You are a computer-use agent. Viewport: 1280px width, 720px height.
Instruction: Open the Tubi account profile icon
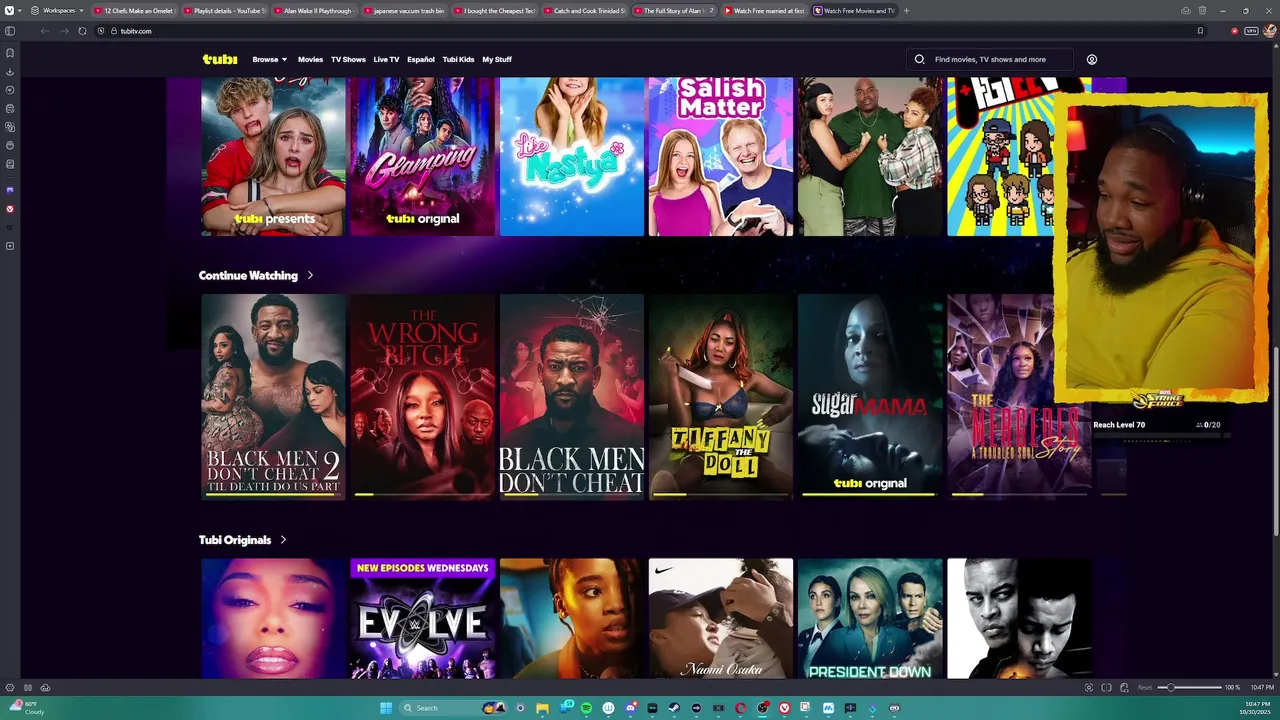1092,59
